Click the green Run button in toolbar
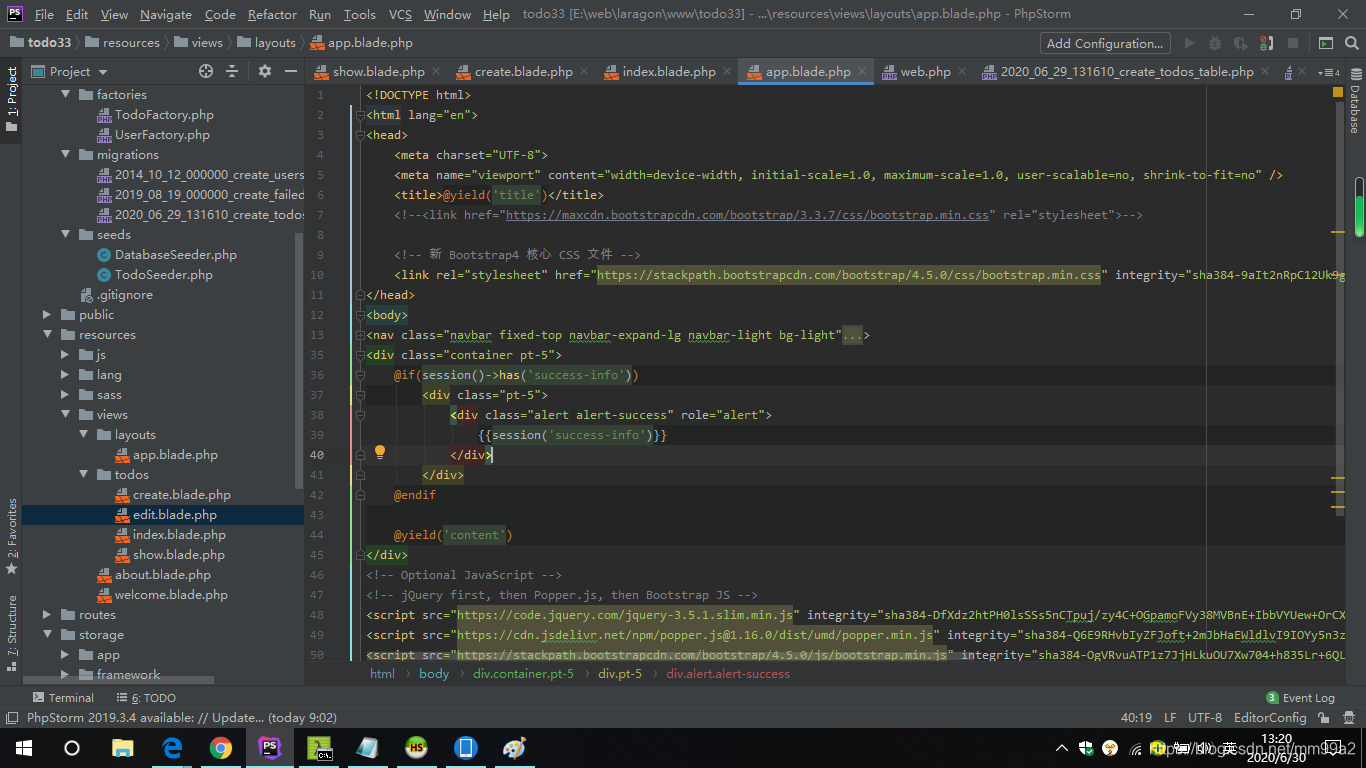This screenshot has width=1366, height=768. (x=1189, y=43)
